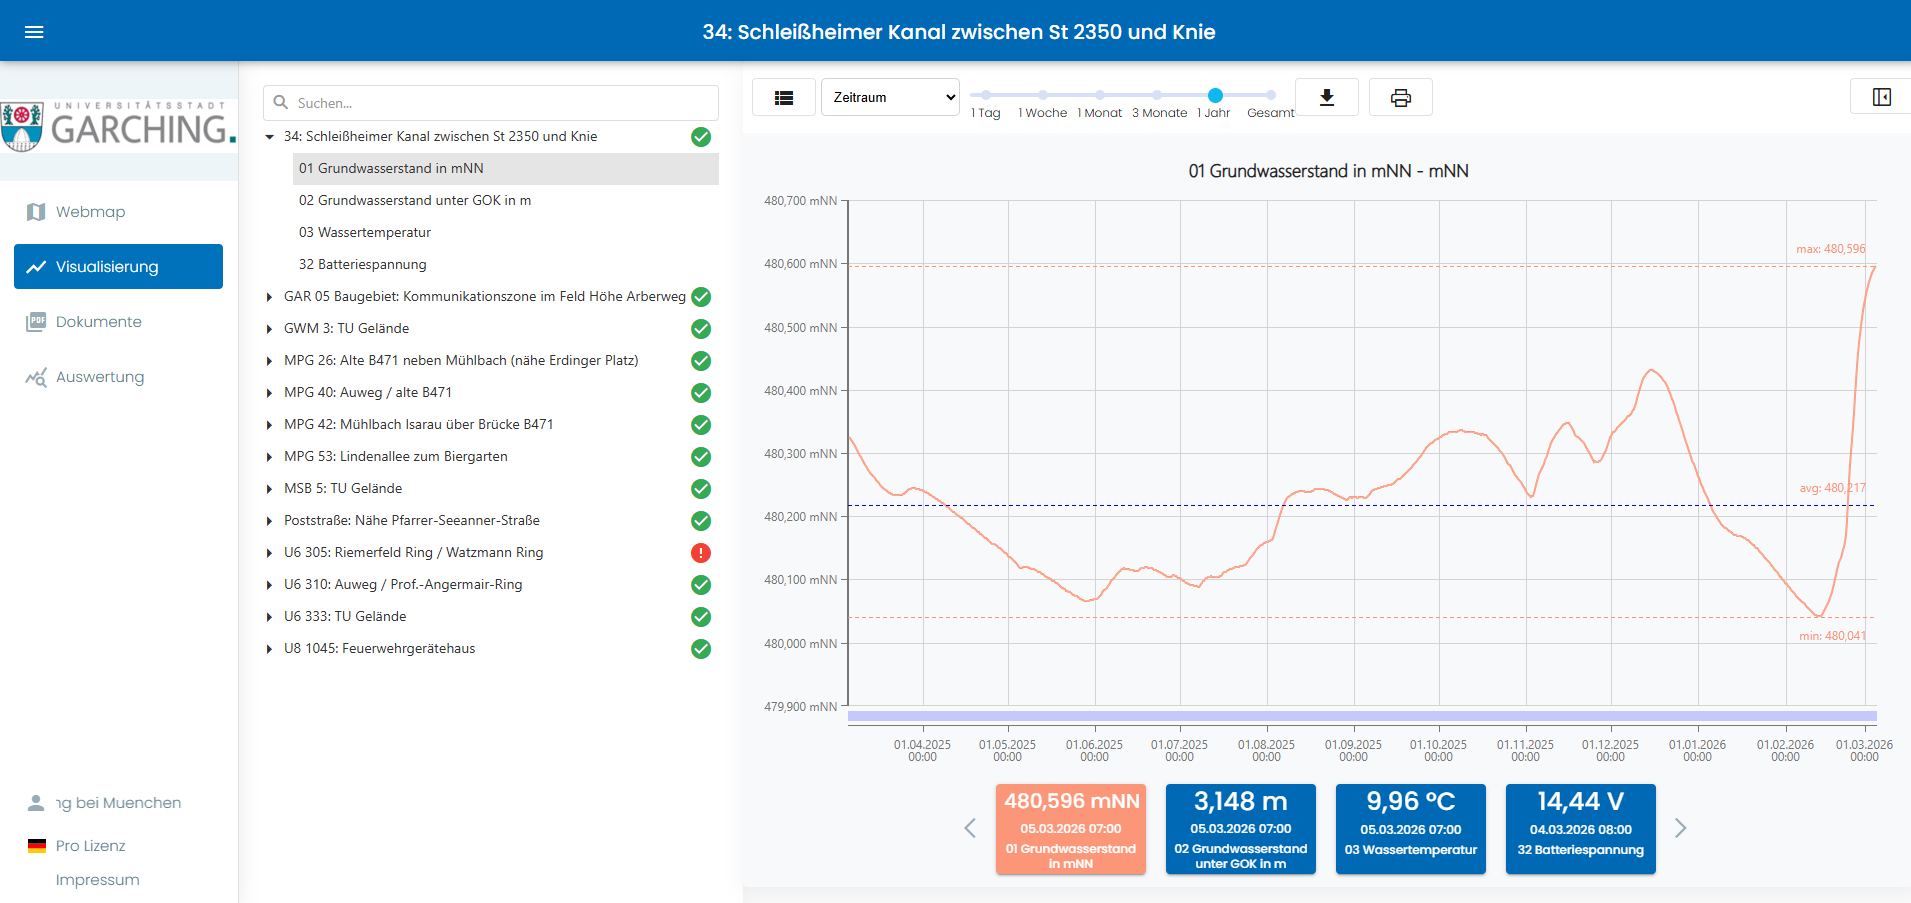This screenshot has height=903, width=1911.
Task: Download chart data with download icon
Action: pos(1326,97)
